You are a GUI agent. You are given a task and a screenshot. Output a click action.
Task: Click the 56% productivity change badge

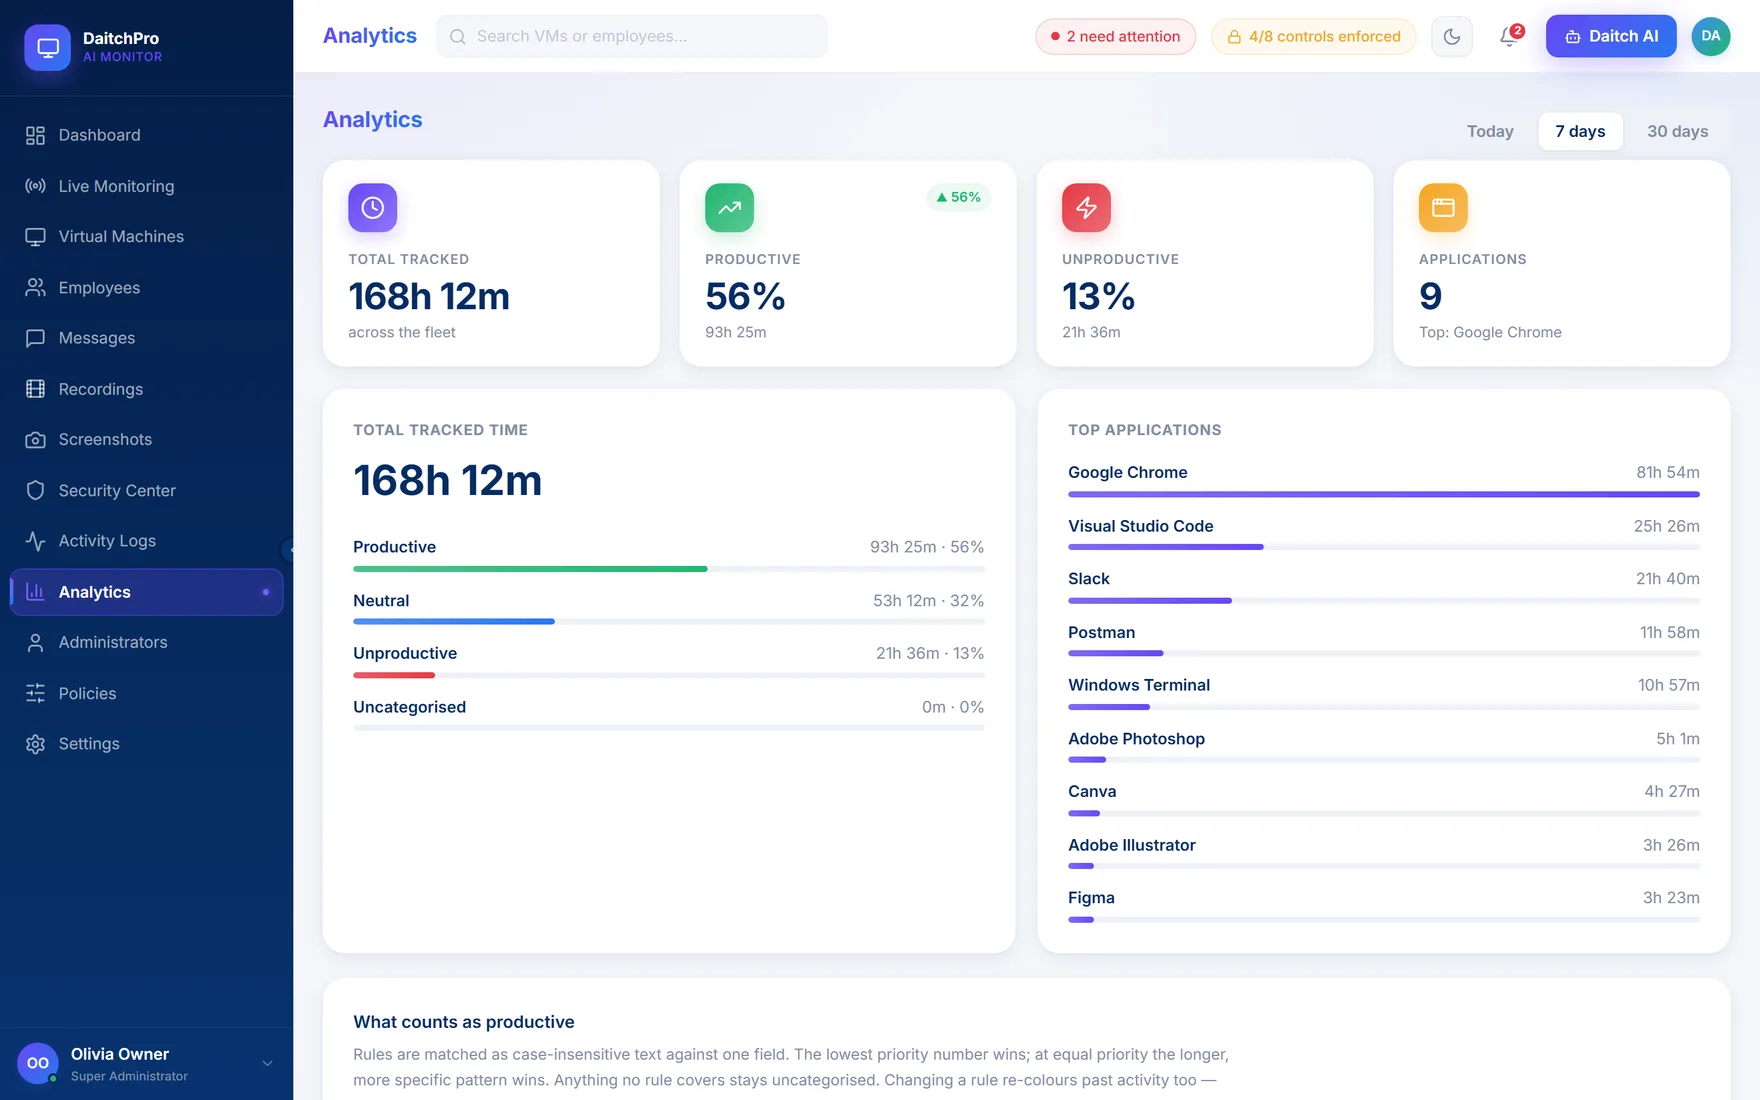[958, 197]
